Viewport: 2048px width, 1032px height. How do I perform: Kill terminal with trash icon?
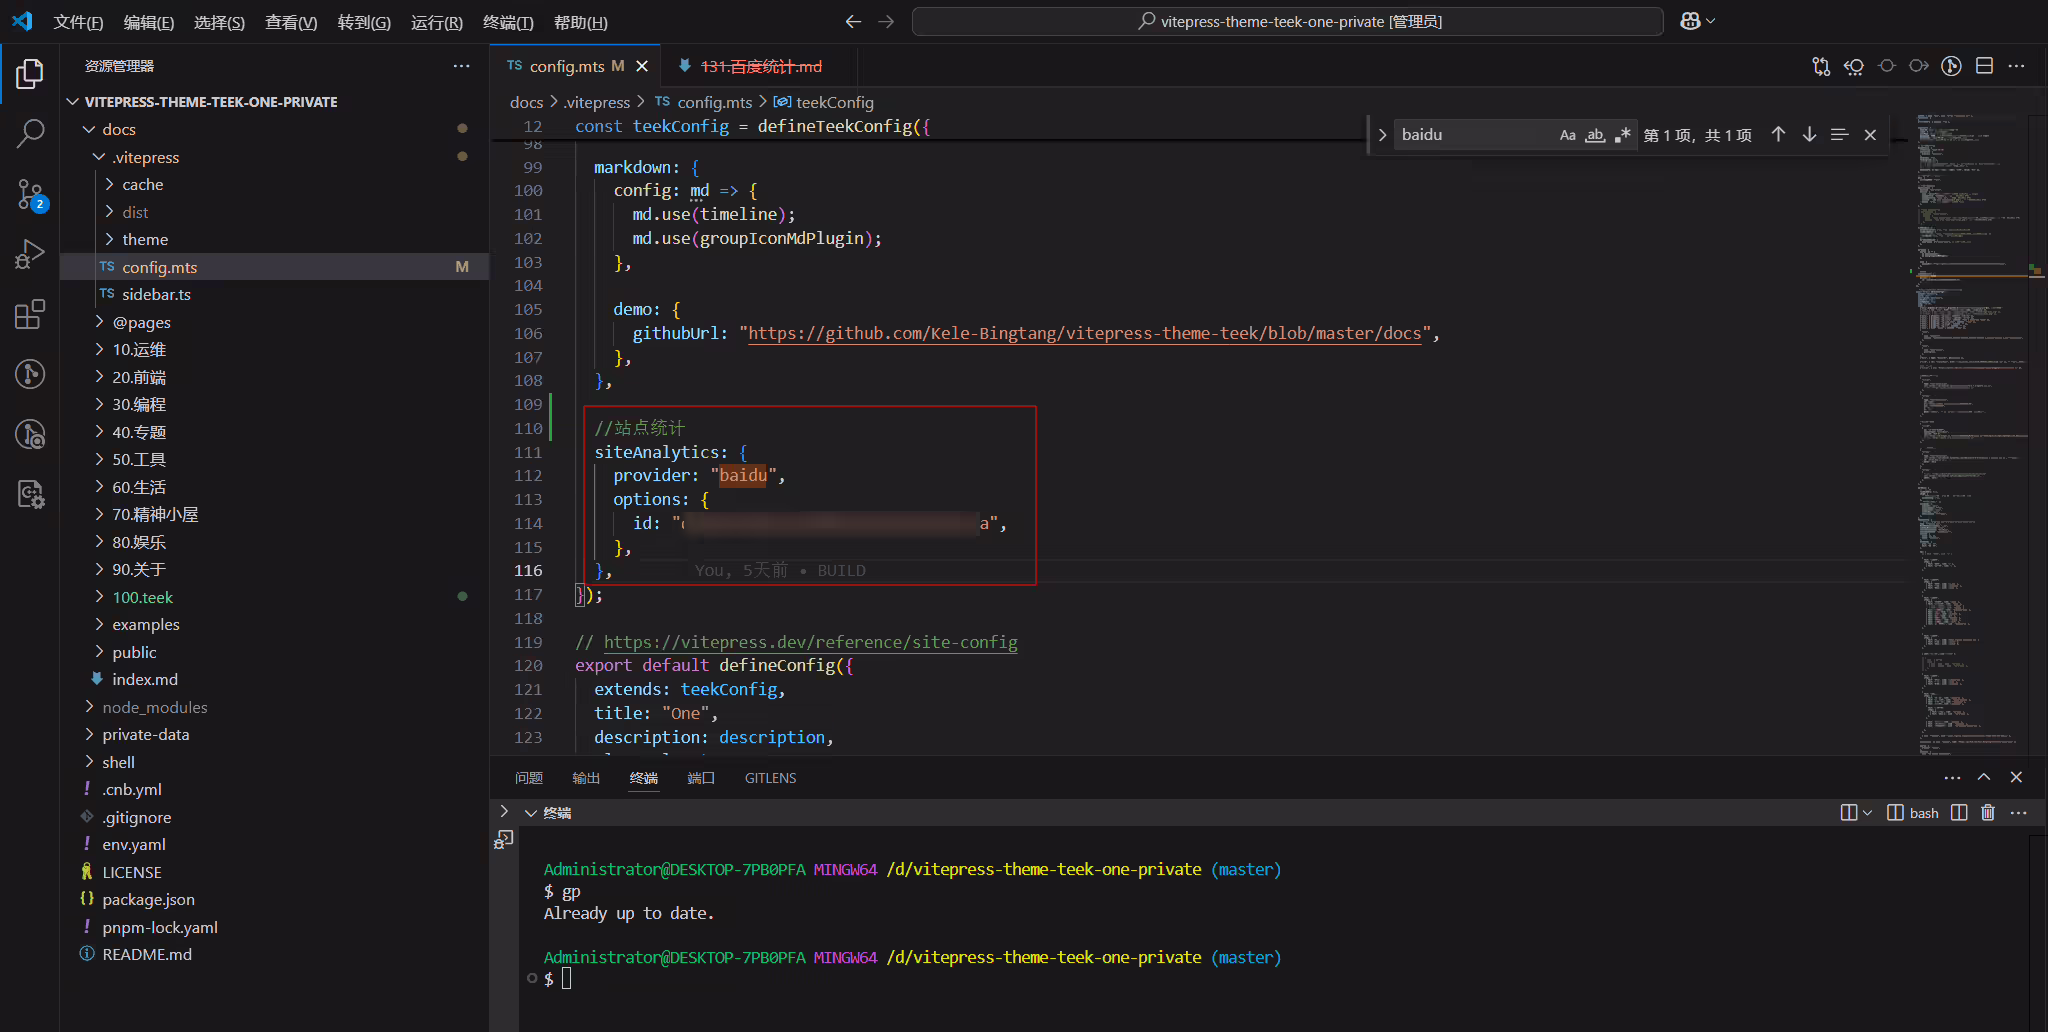click(1988, 813)
